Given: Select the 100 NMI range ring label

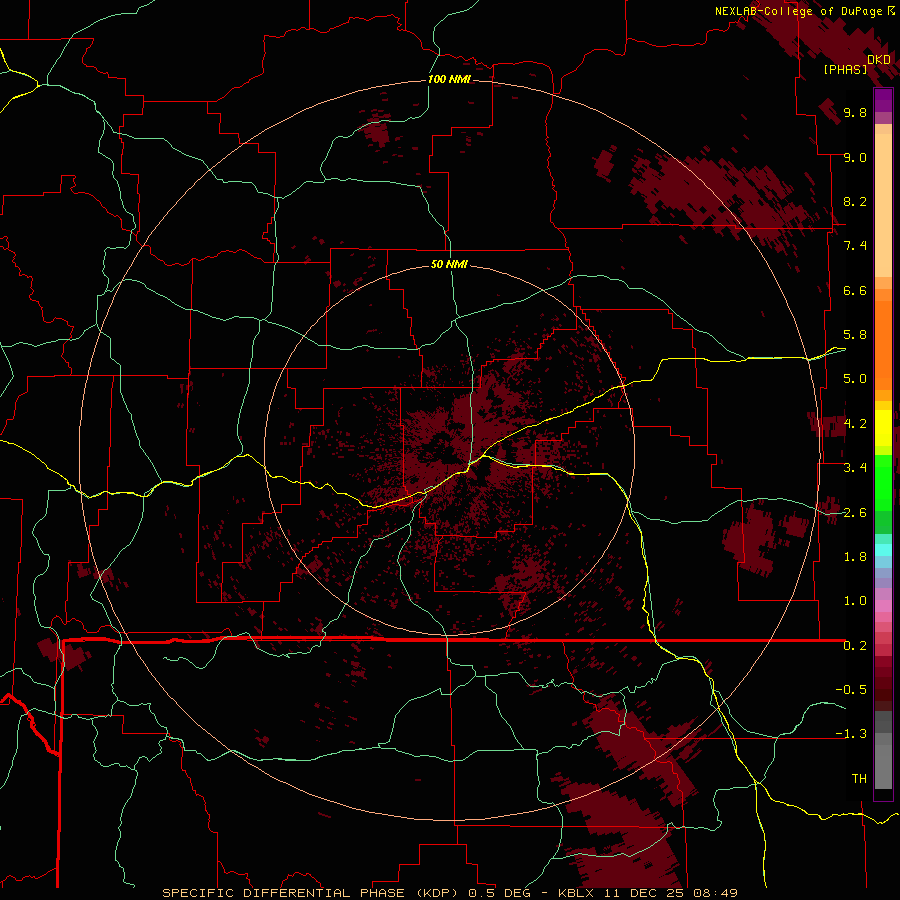Looking at the screenshot, I should (x=449, y=79).
